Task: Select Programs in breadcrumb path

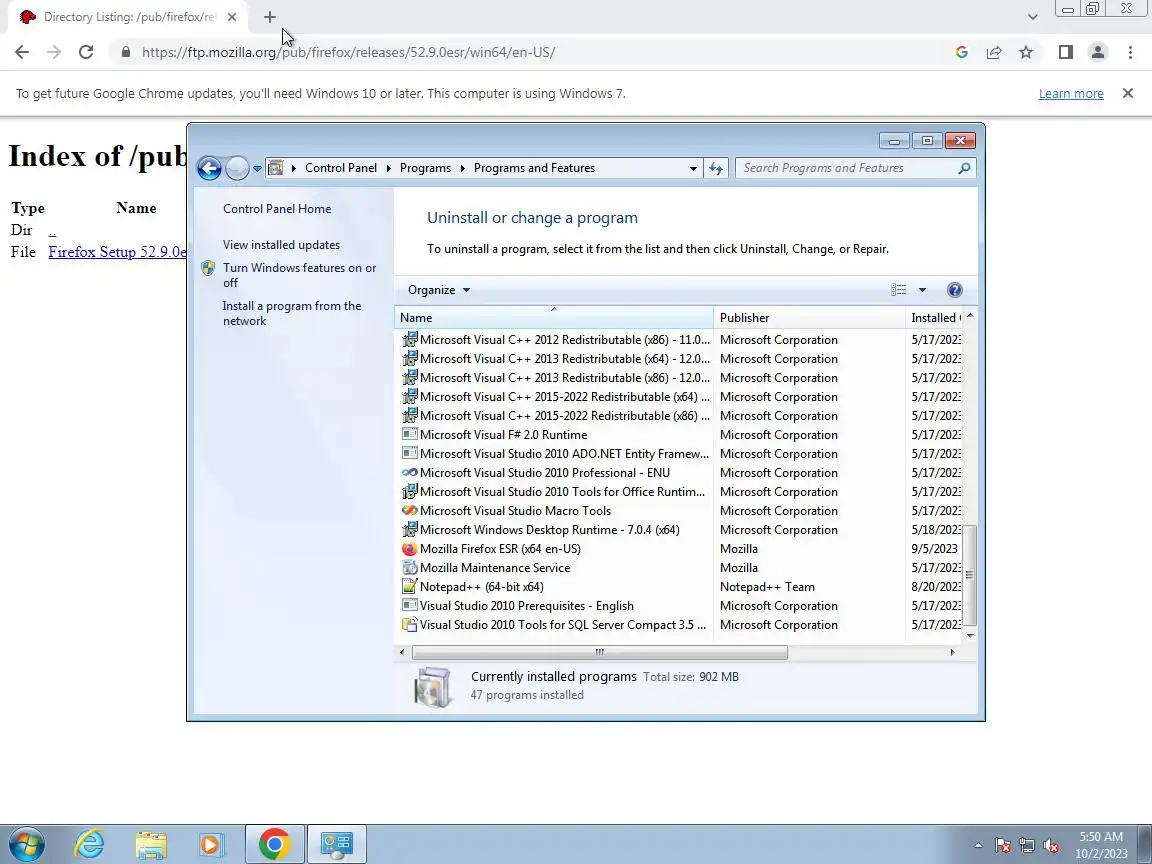Action: 425,168
